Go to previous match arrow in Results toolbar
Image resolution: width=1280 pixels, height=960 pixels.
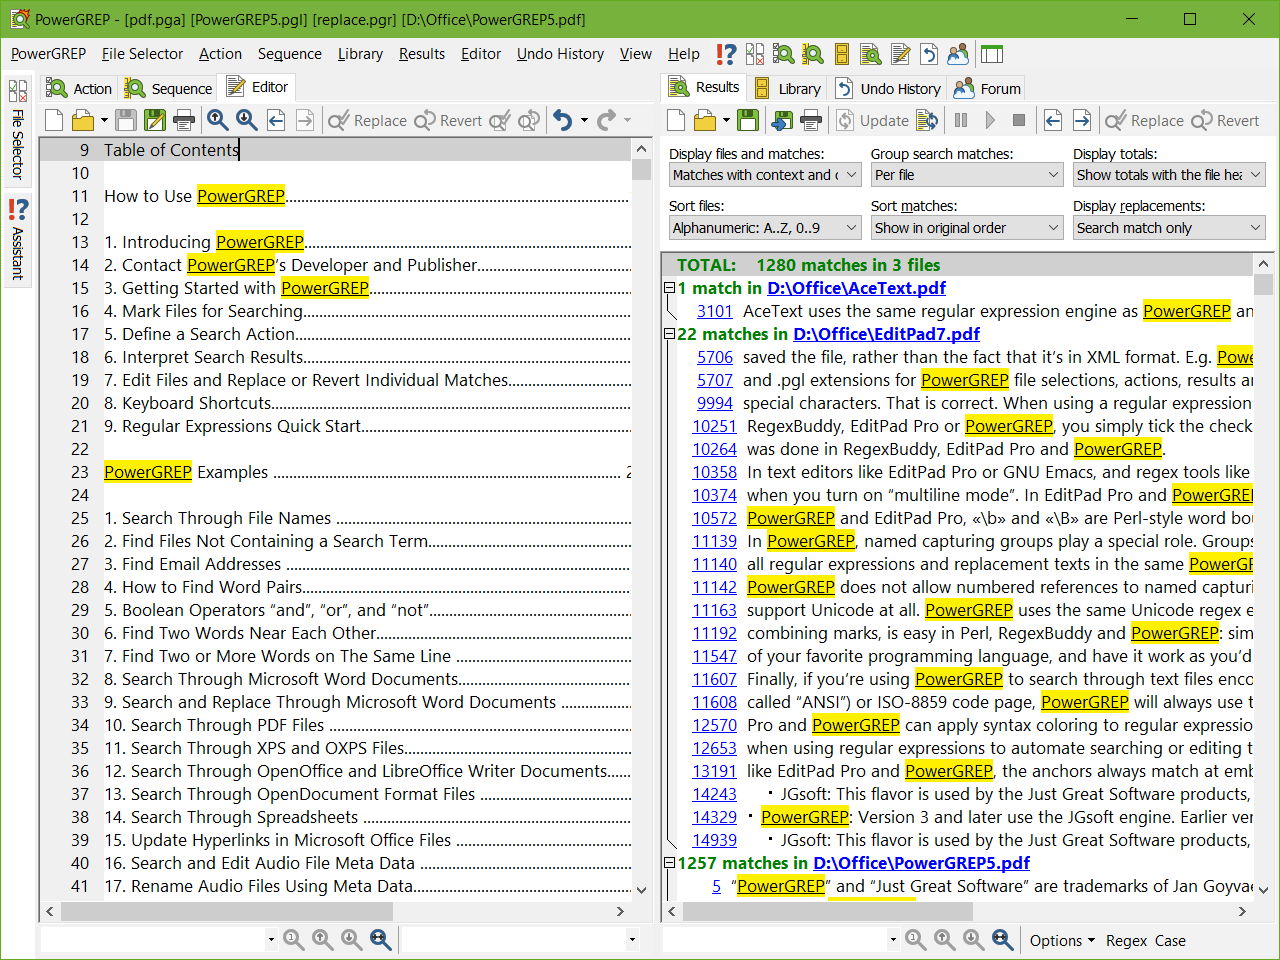(x=1053, y=121)
